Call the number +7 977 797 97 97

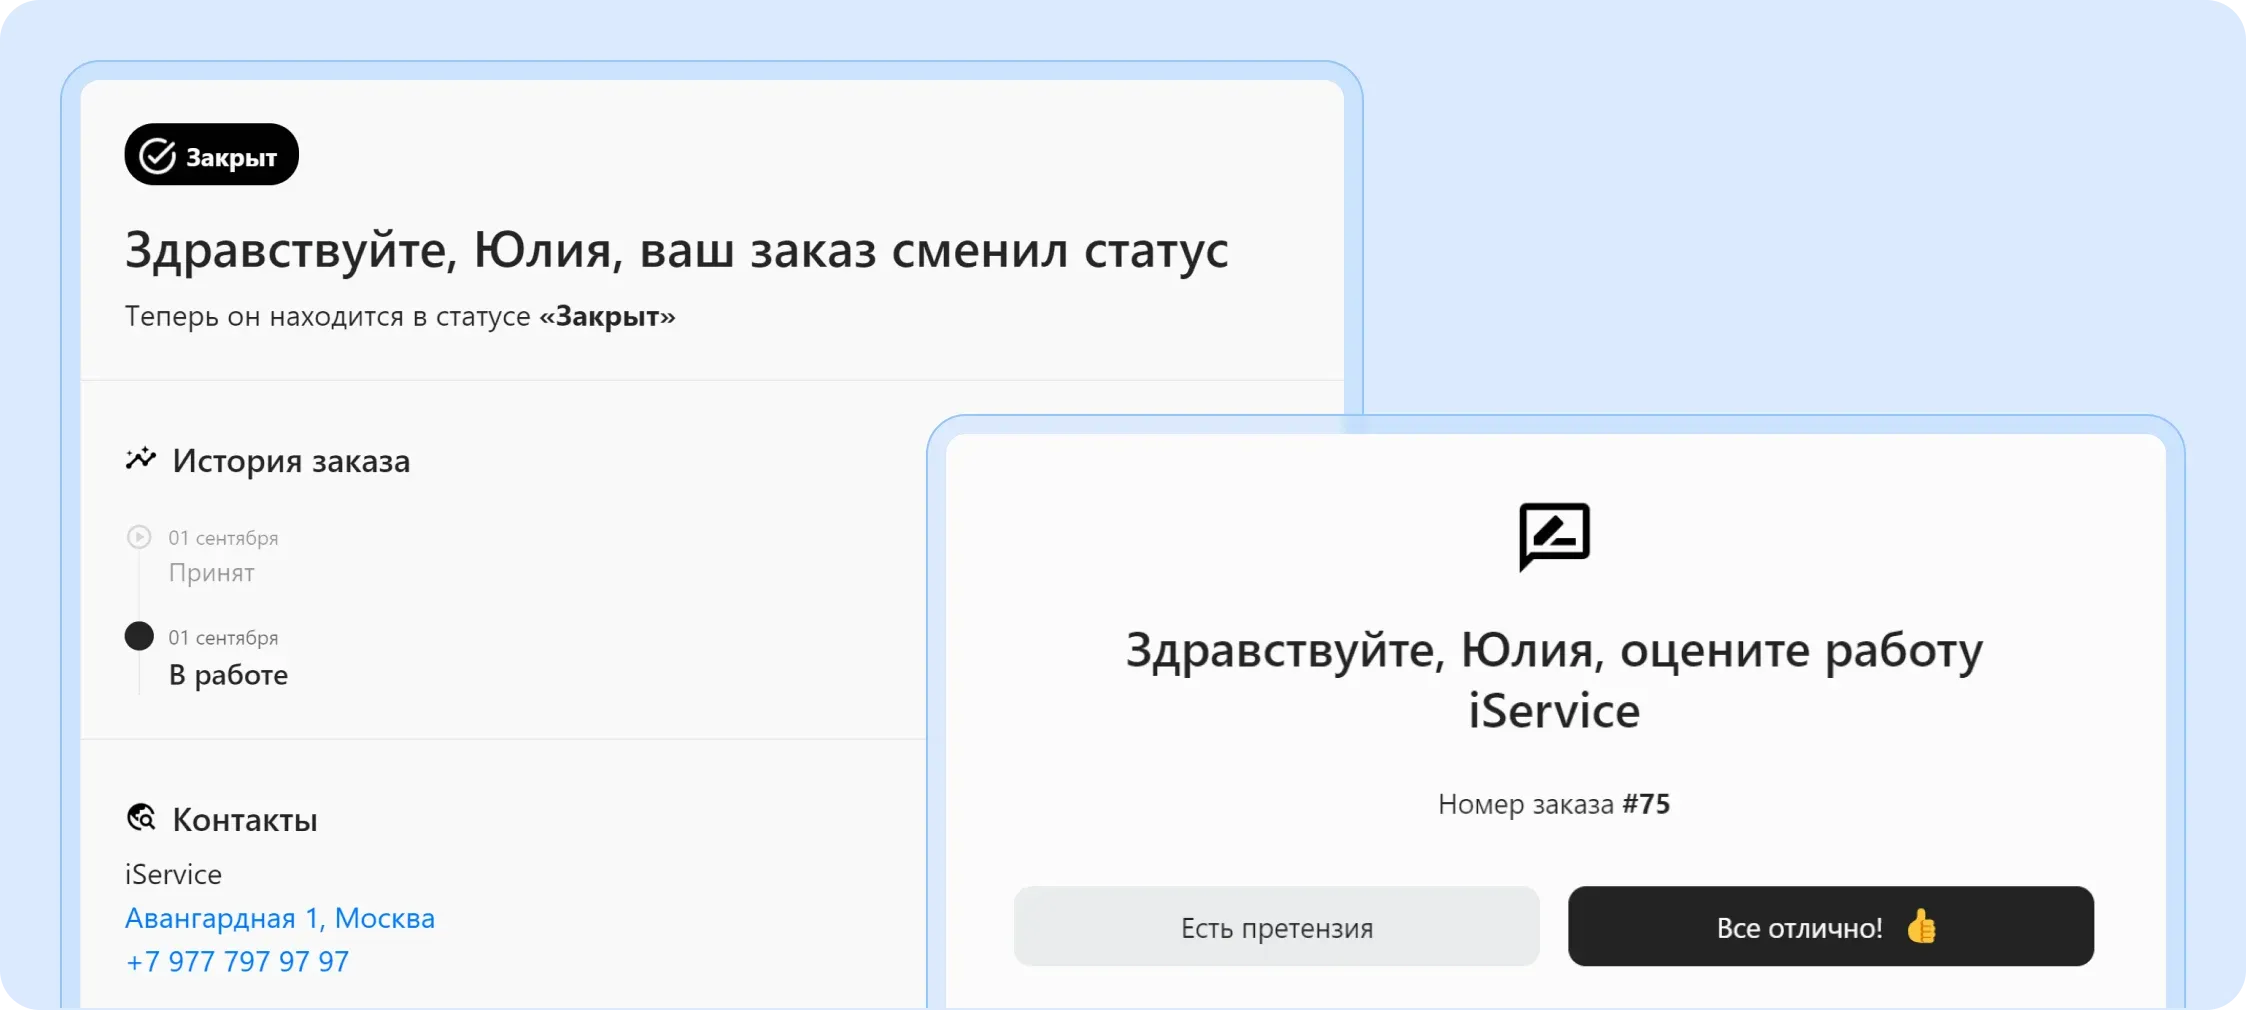(237, 961)
